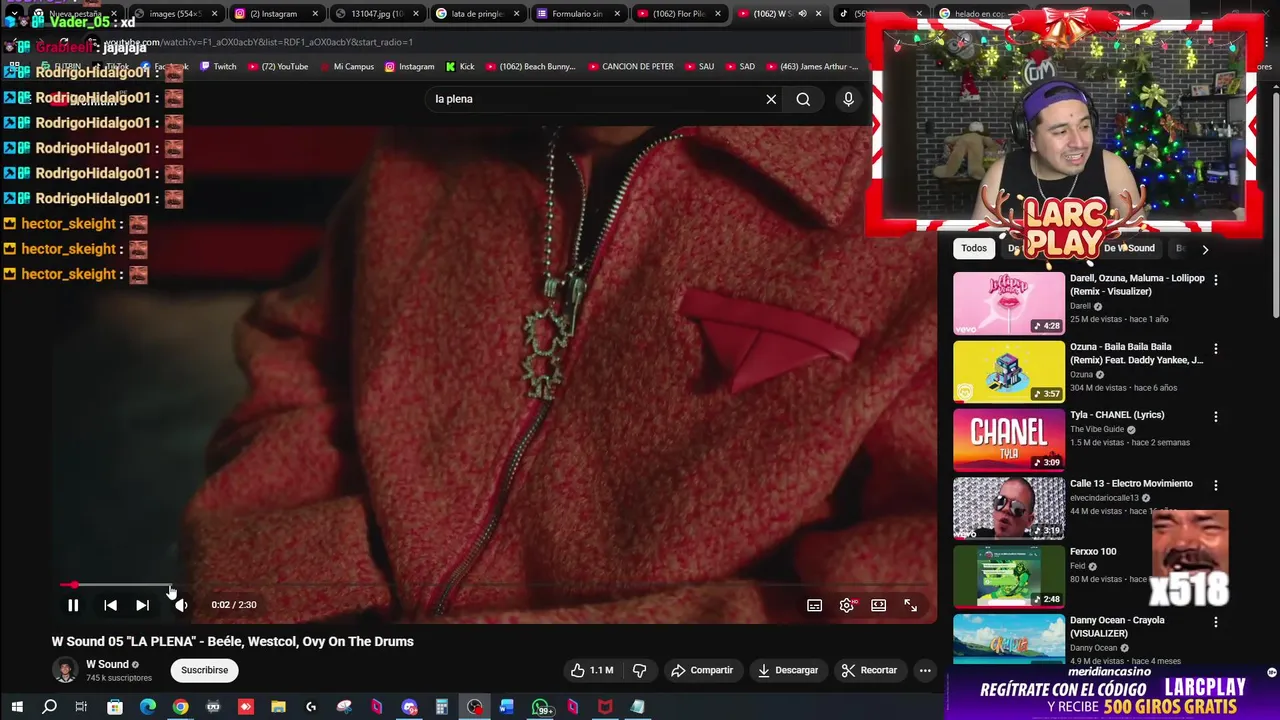
Task: Close the 131047.jpg browser tab
Action: [414, 14]
